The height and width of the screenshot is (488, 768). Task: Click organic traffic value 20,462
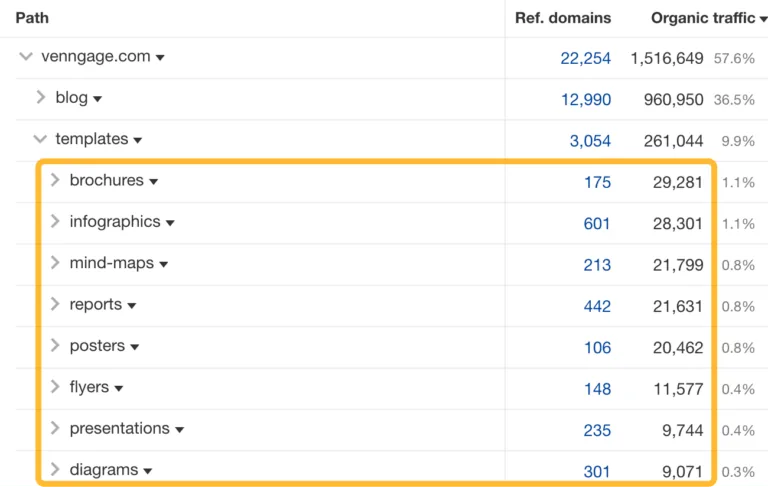click(678, 348)
